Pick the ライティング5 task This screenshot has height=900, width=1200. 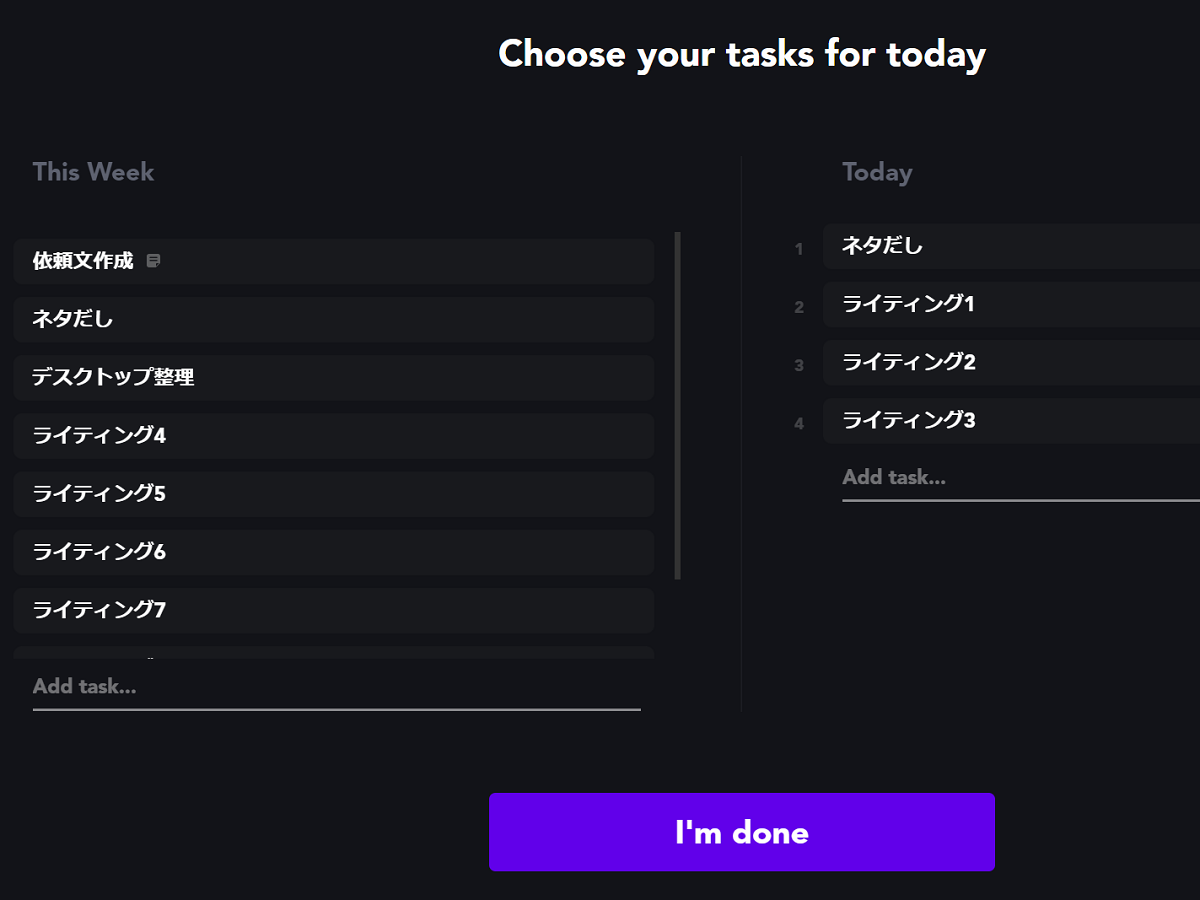coord(334,493)
